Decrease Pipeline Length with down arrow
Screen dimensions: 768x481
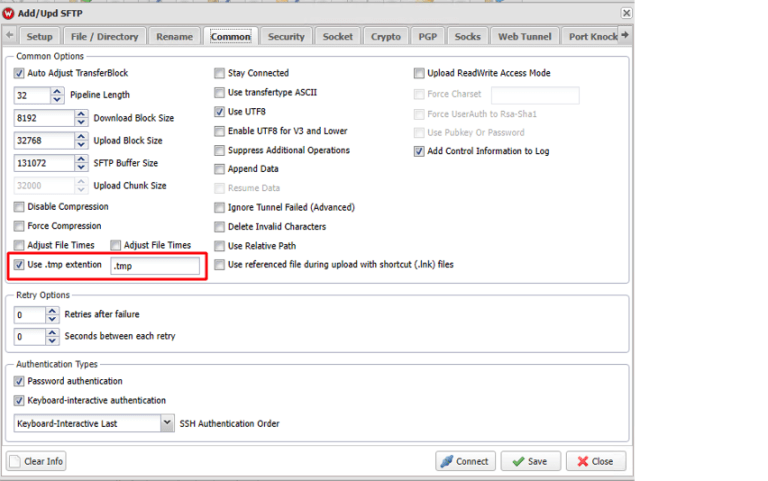tap(57, 99)
